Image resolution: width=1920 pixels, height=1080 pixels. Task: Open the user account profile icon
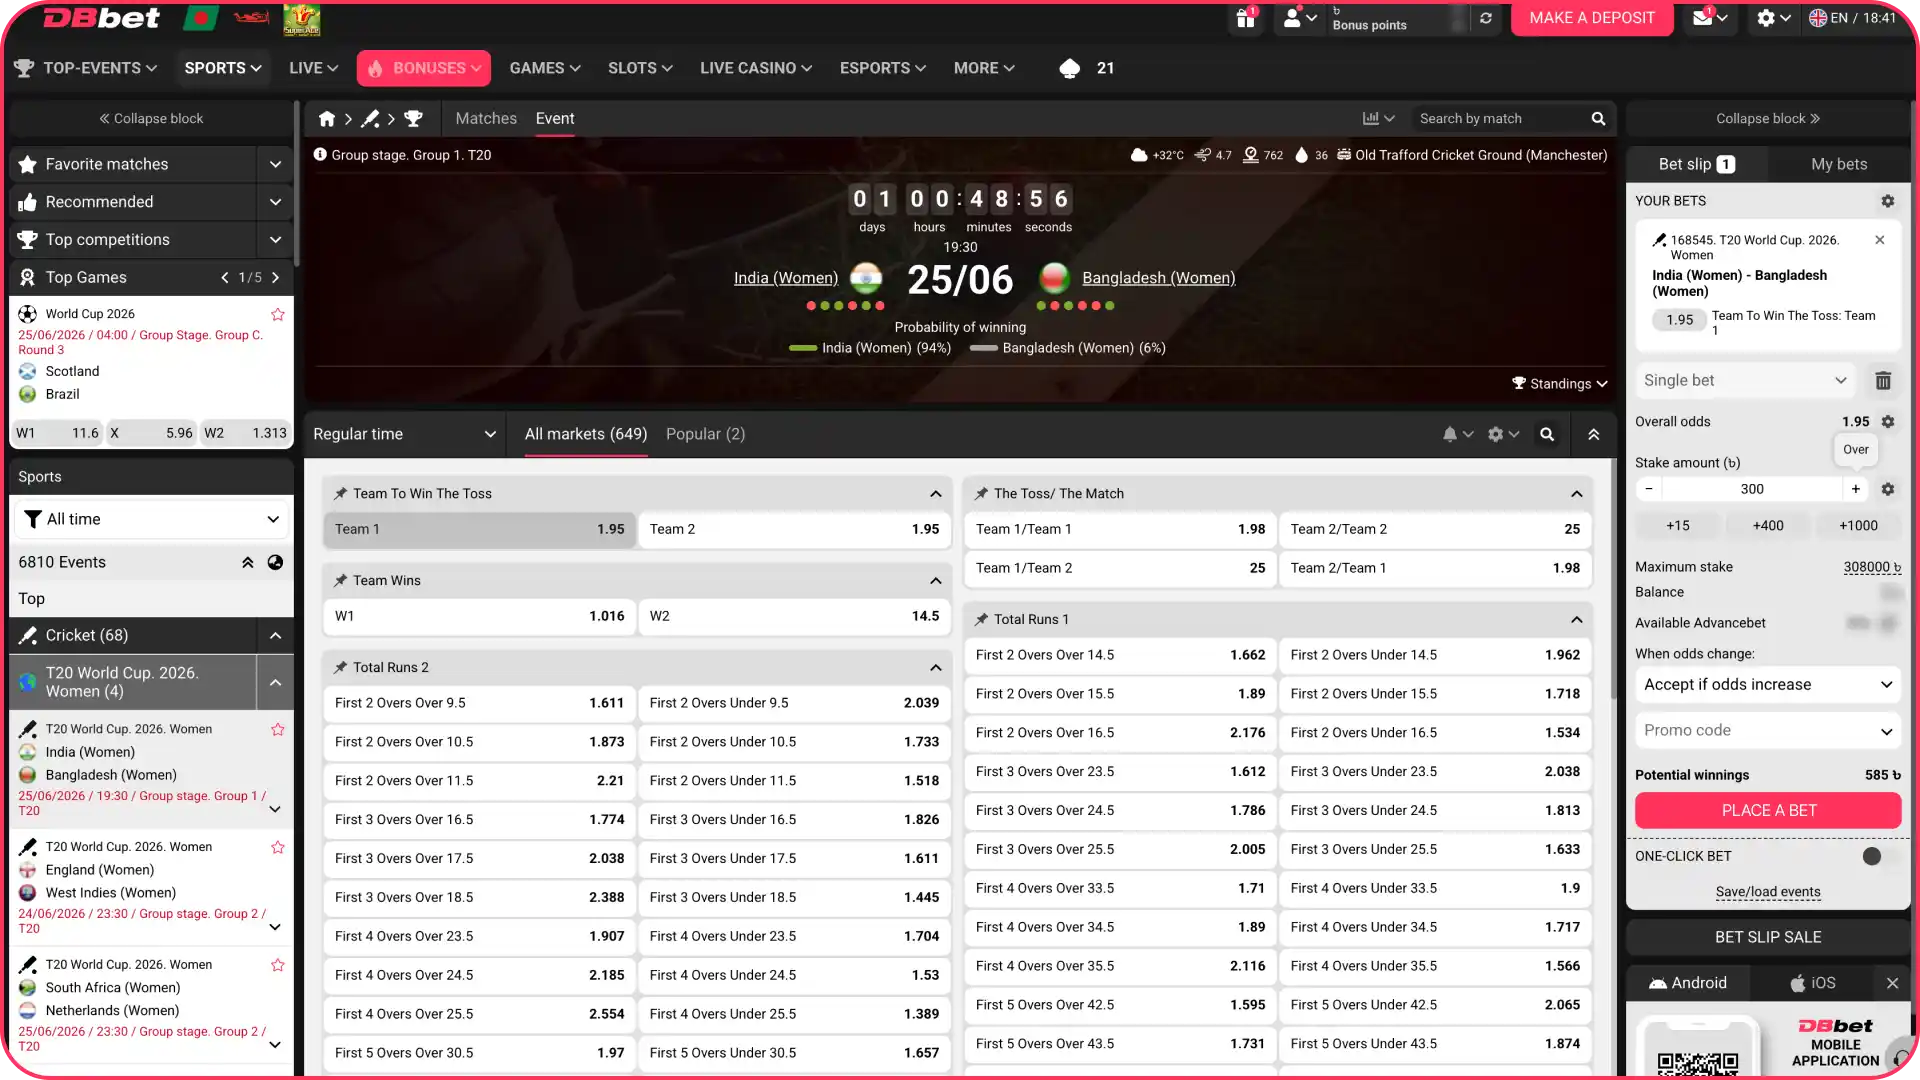click(1292, 18)
